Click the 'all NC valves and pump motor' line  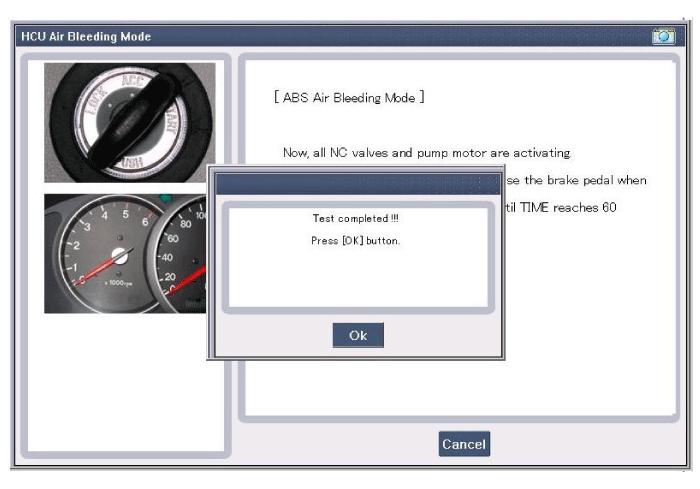point(426,153)
